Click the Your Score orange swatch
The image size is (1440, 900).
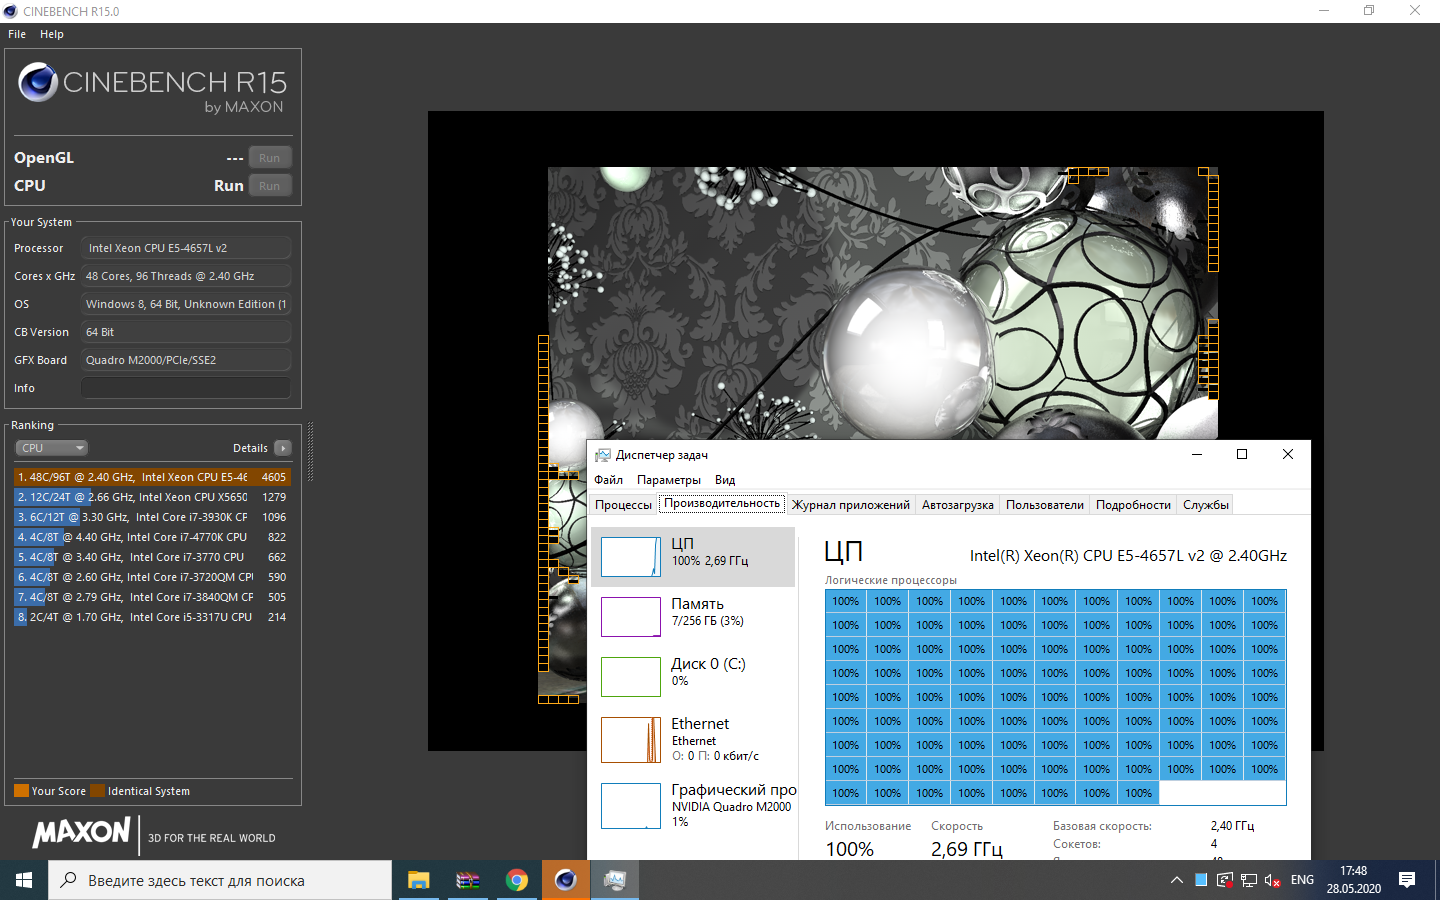21,791
